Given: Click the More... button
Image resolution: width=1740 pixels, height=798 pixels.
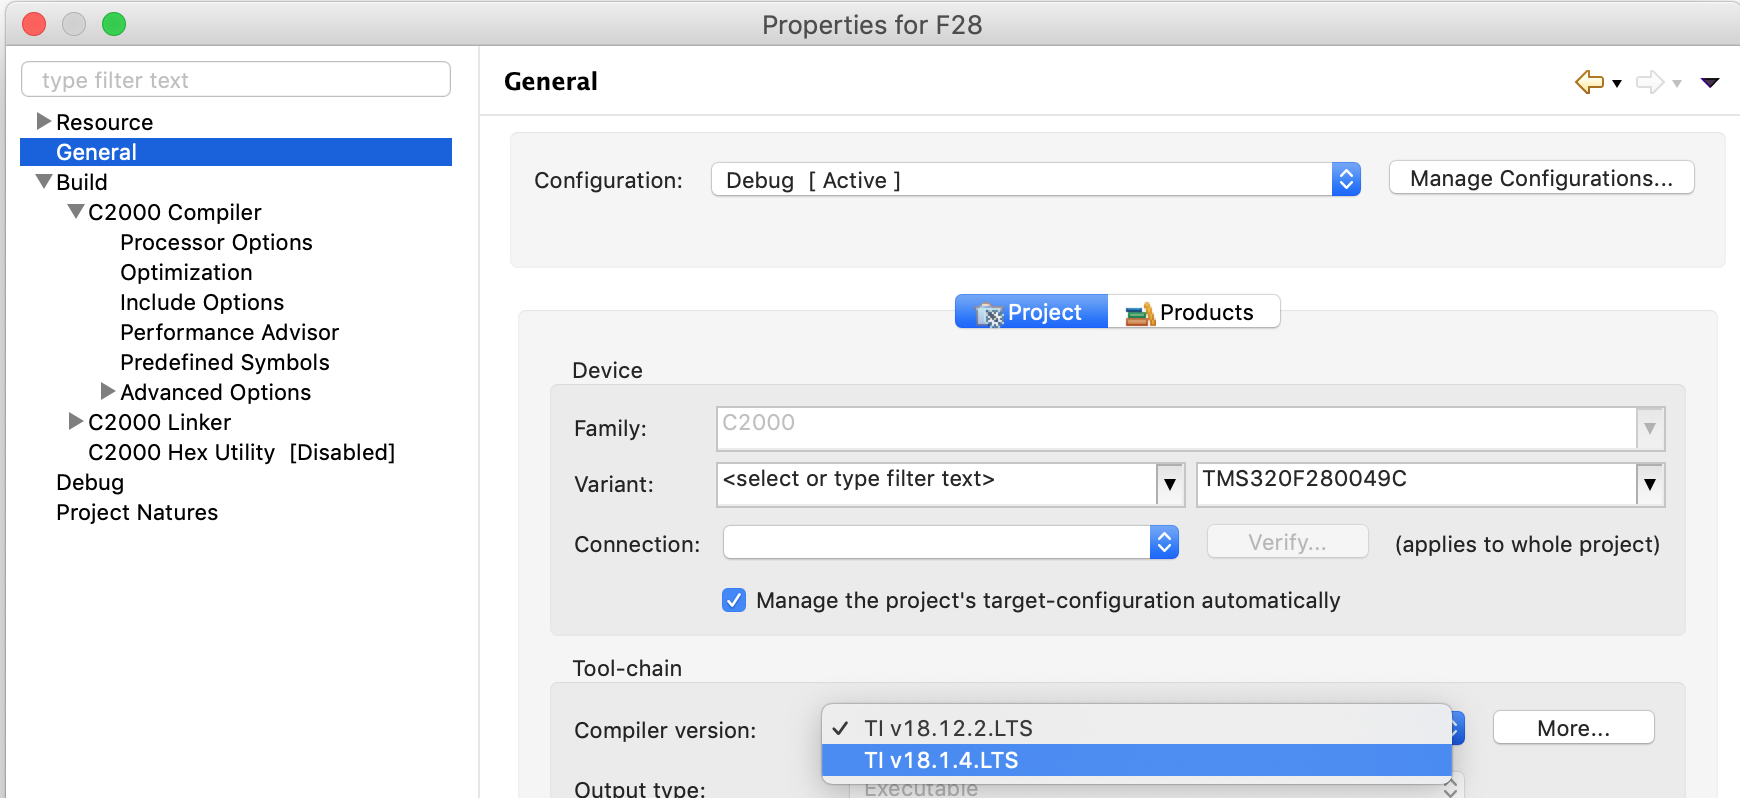Looking at the screenshot, I should [1573, 728].
